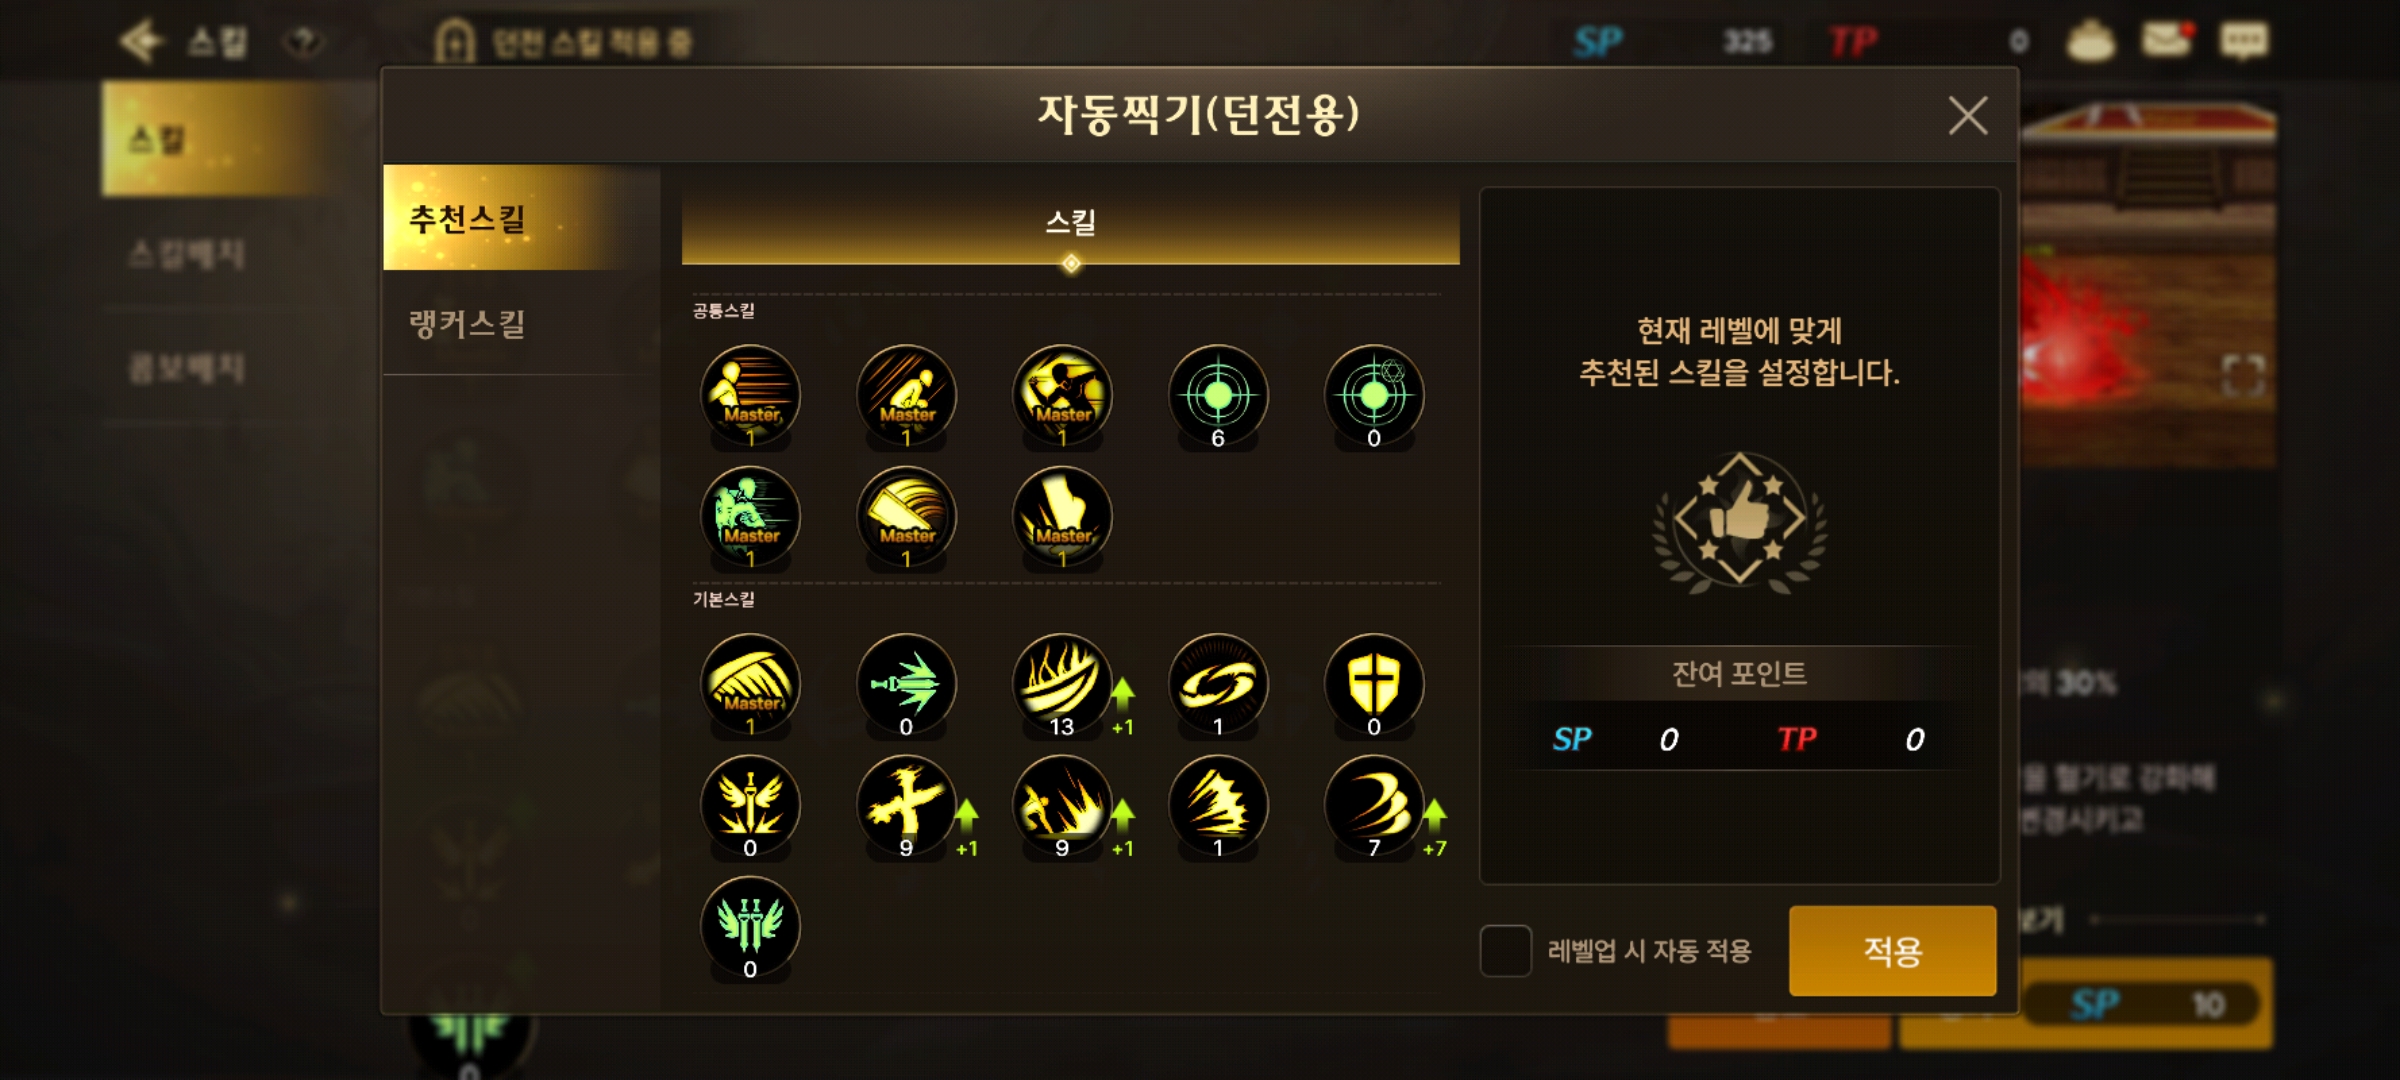2400x1080 pixels.
Task: Select the golden winged sword skill at 0
Action: tap(750, 805)
